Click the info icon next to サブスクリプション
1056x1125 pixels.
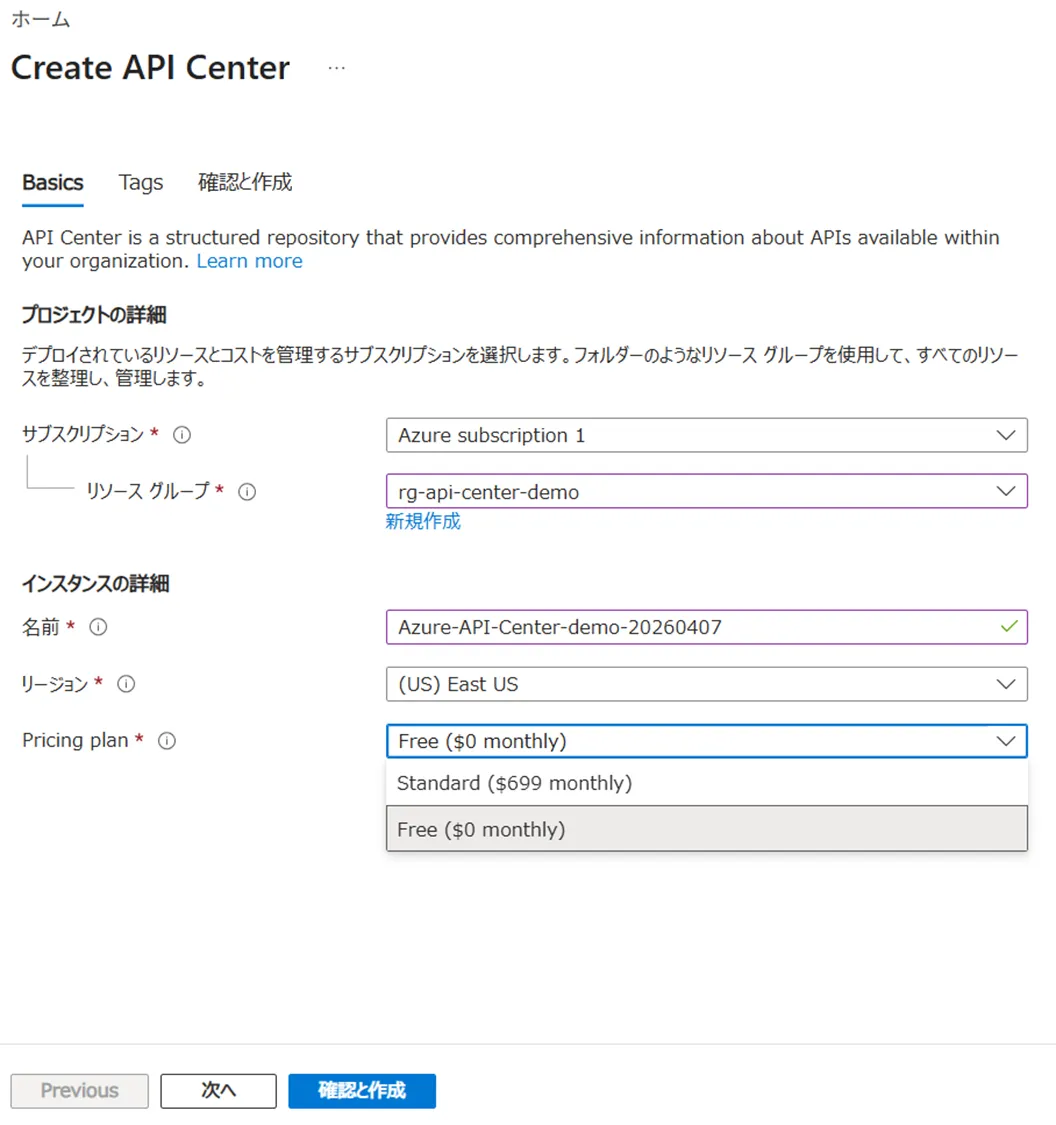[182, 435]
